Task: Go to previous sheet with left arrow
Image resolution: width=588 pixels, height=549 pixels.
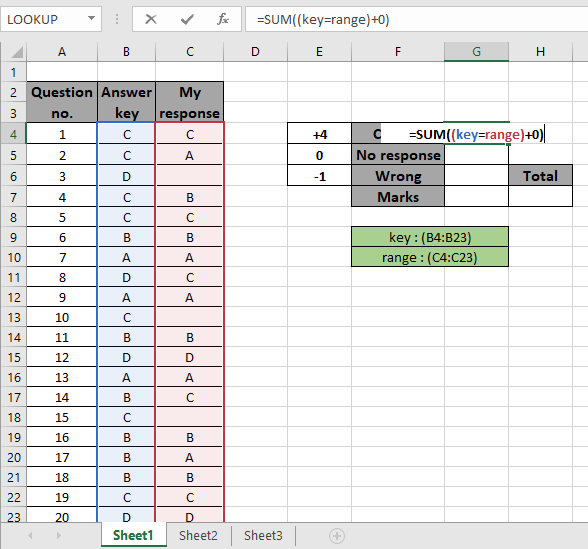Action: [30, 536]
